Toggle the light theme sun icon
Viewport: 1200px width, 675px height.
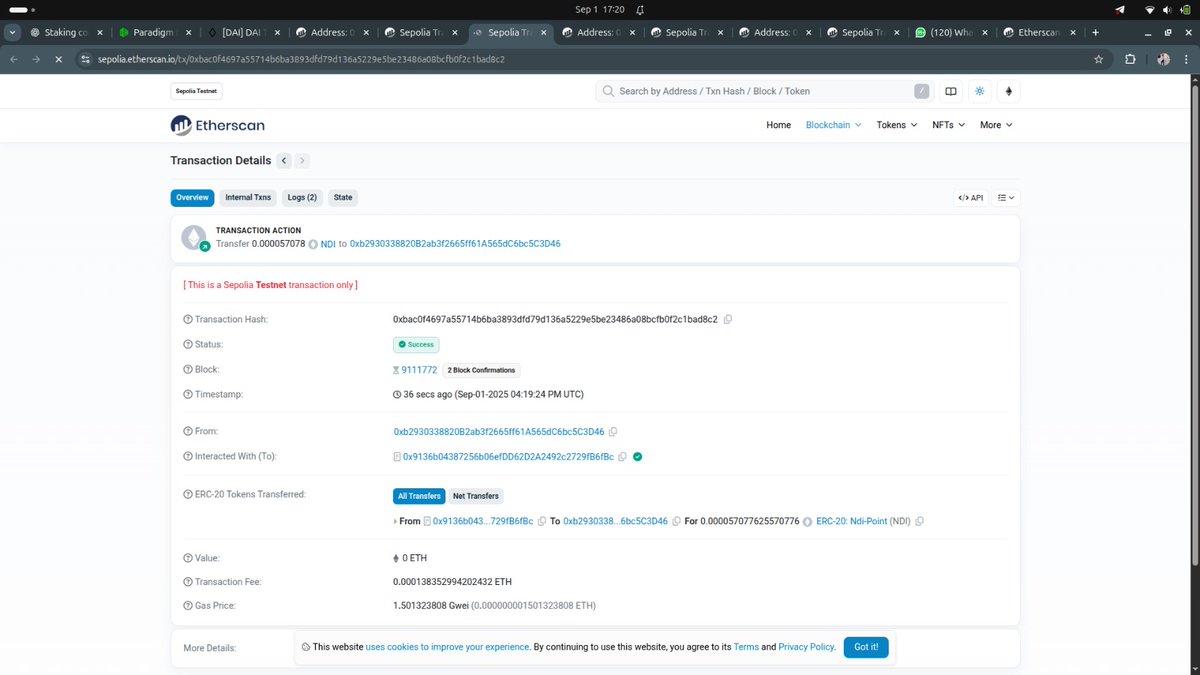tap(980, 91)
